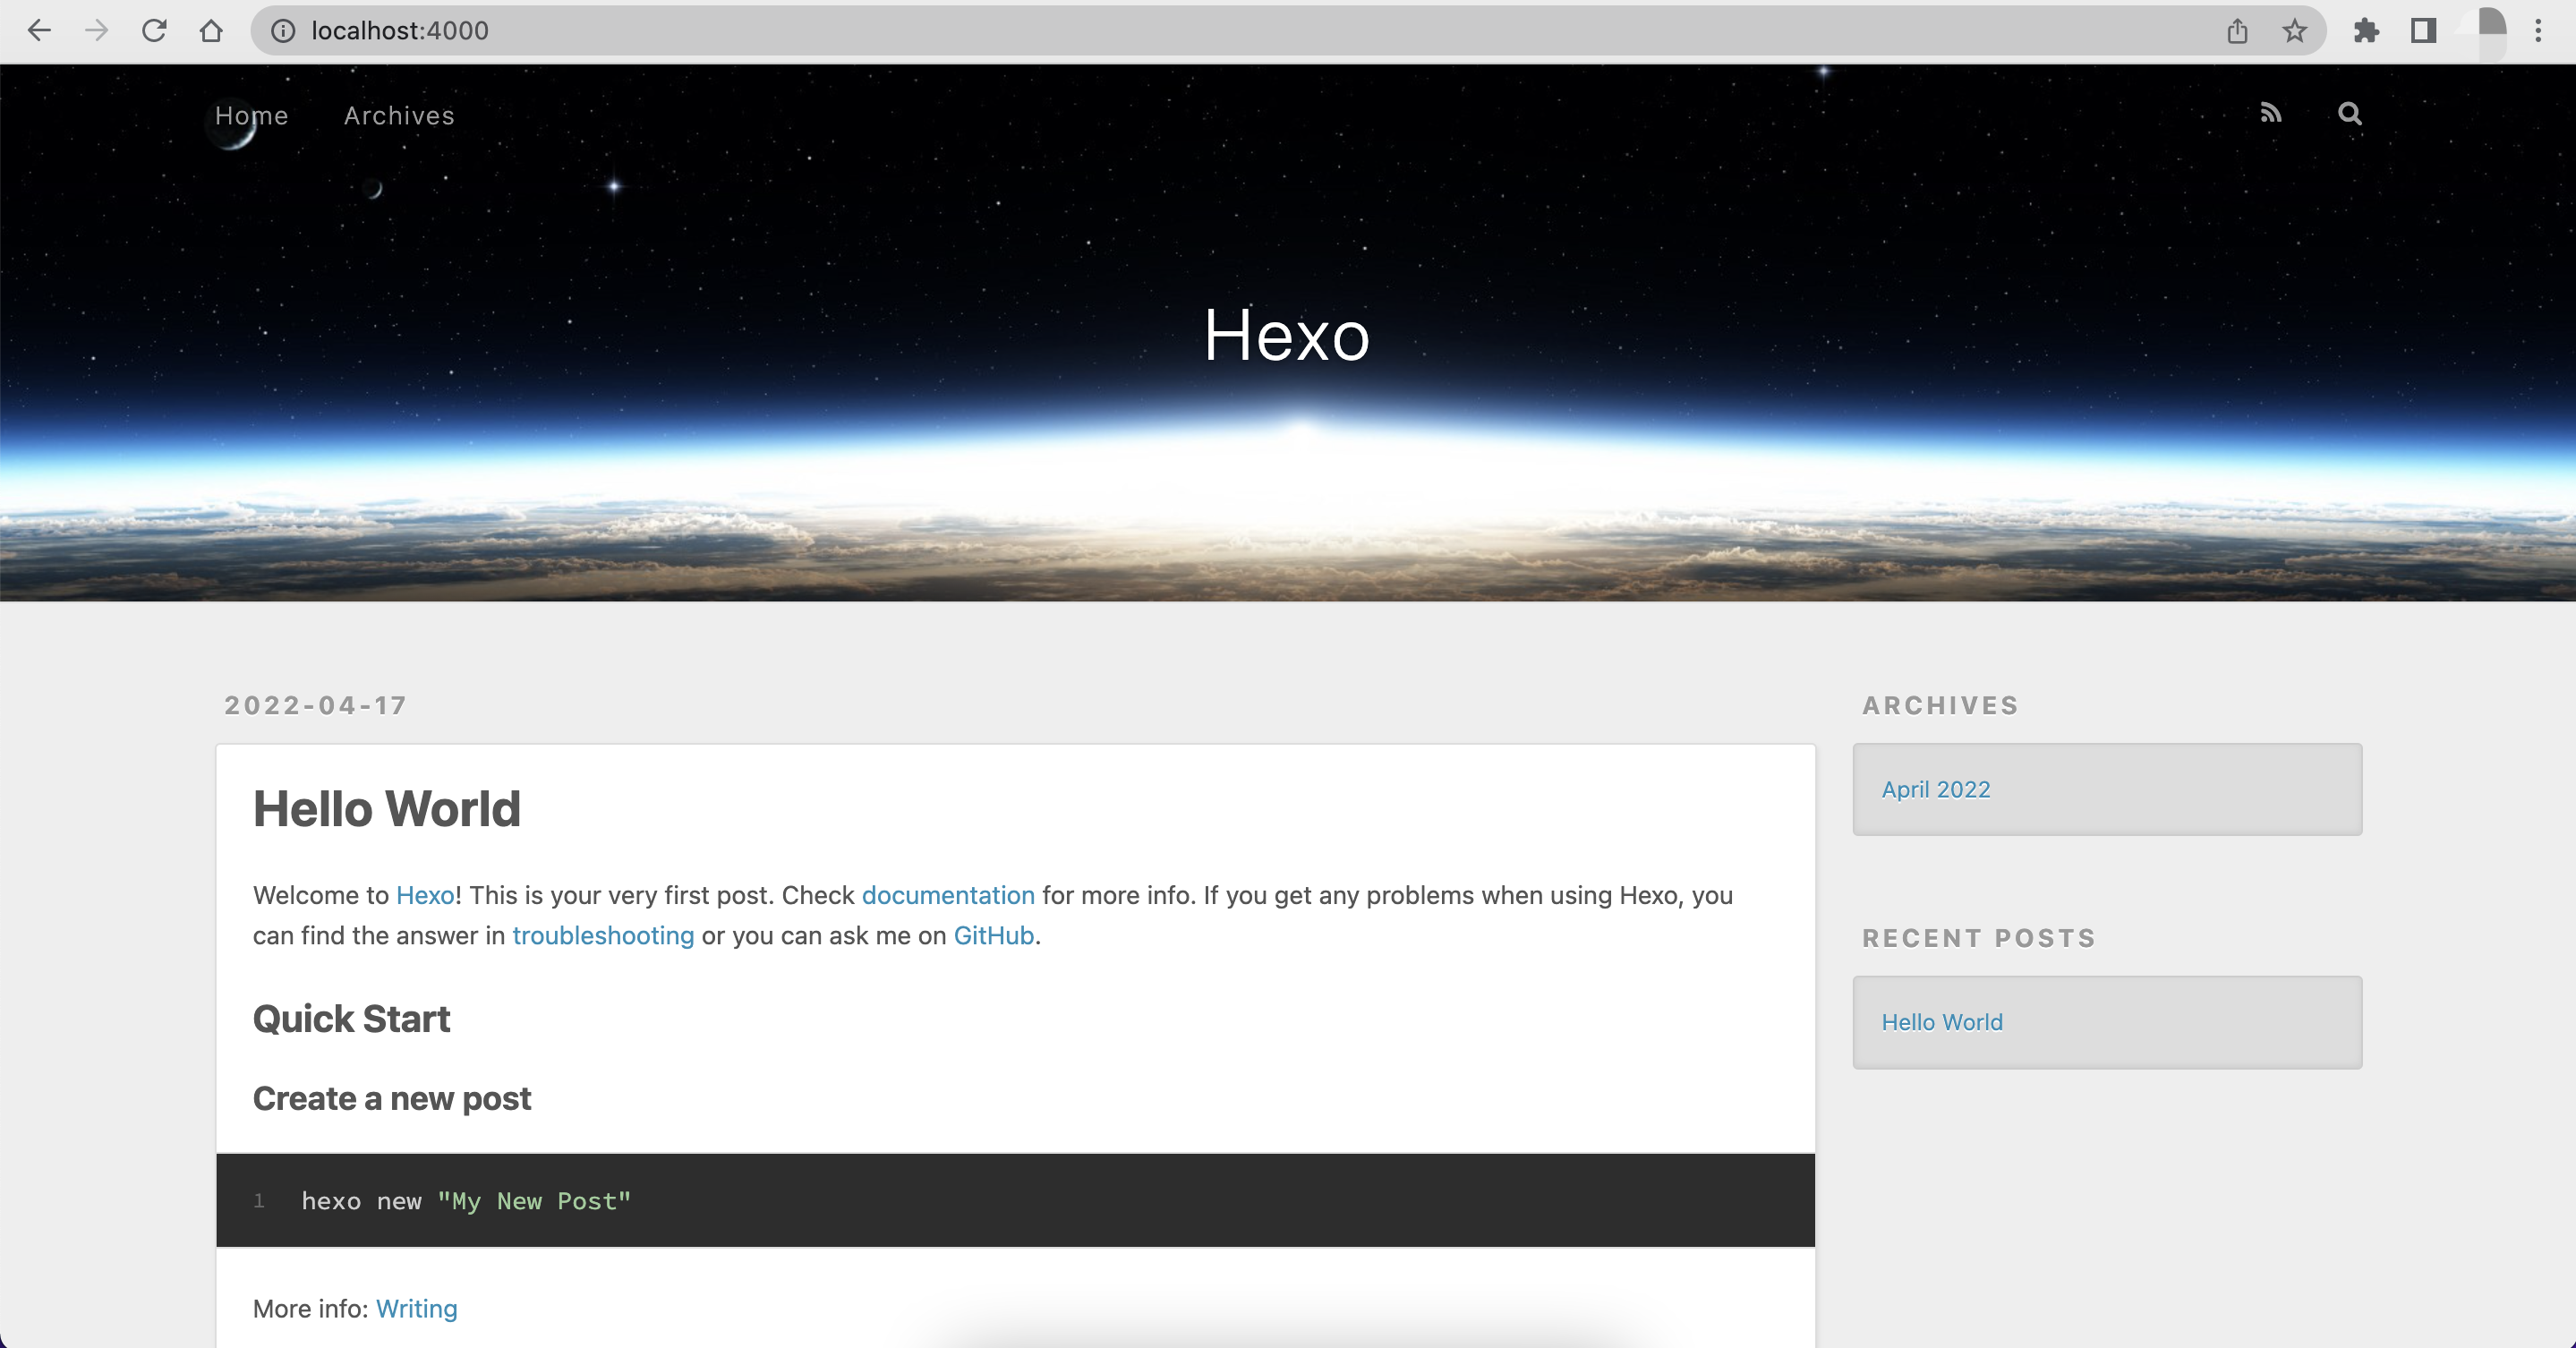Click the browser back arrow
The height and width of the screenshot is (1348, 2576).
click(39, 31)
